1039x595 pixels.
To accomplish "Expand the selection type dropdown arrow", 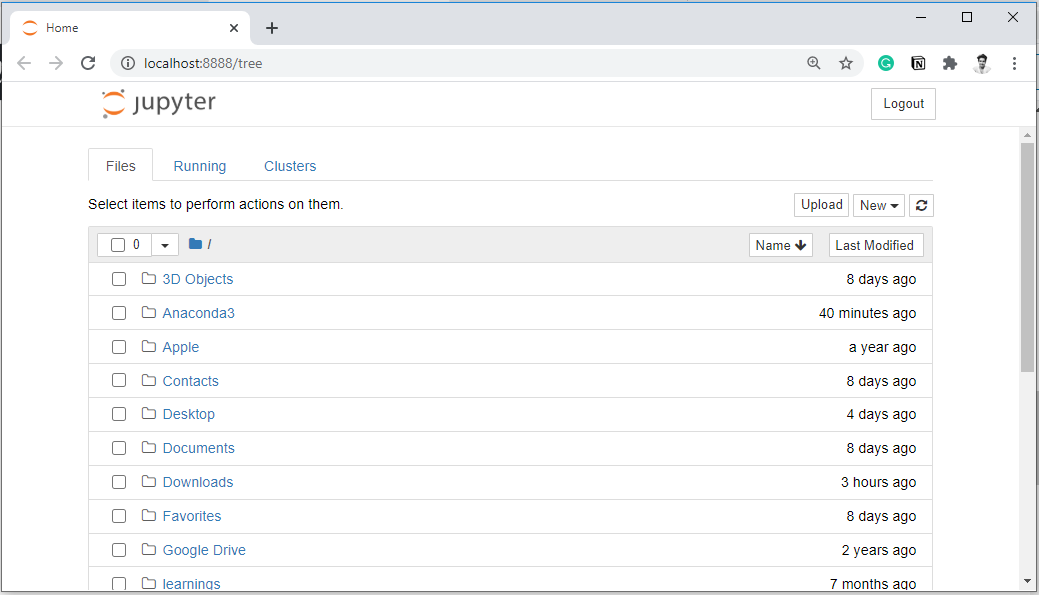I will point(165,245).
